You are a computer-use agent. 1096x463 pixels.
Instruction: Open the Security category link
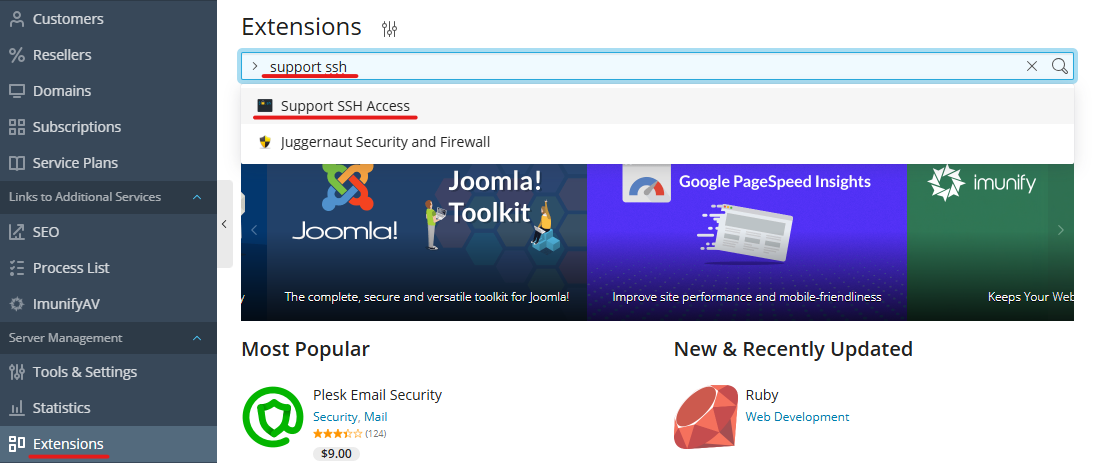335,417
